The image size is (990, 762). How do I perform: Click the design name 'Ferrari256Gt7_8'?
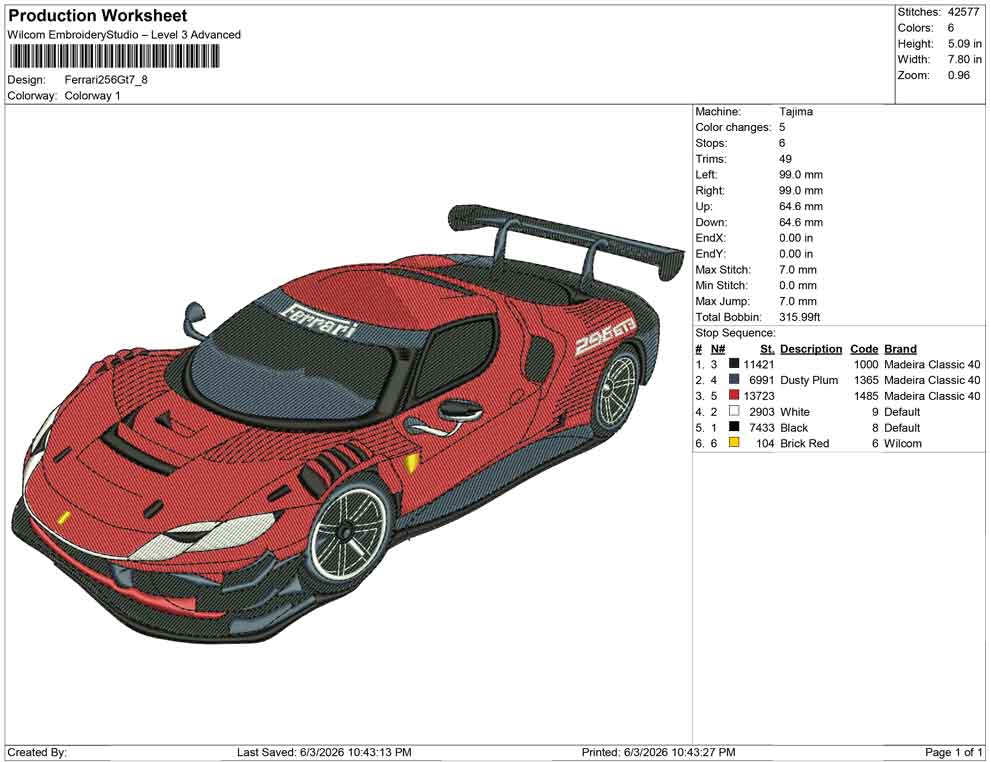point(106,80)
